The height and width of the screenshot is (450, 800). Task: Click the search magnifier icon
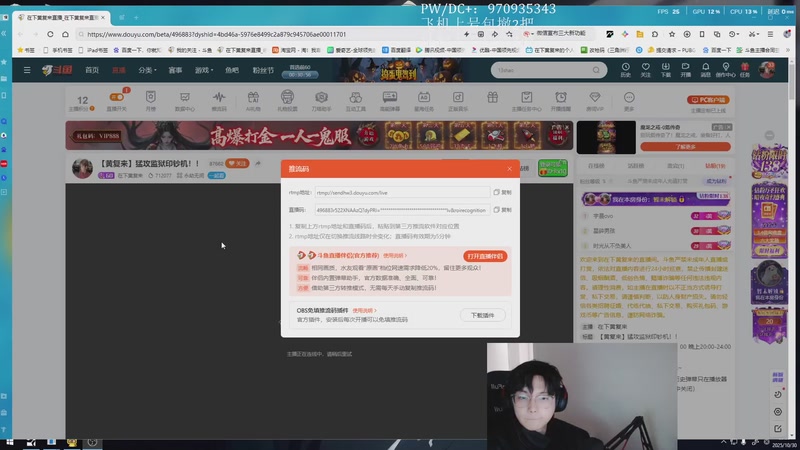596,70
